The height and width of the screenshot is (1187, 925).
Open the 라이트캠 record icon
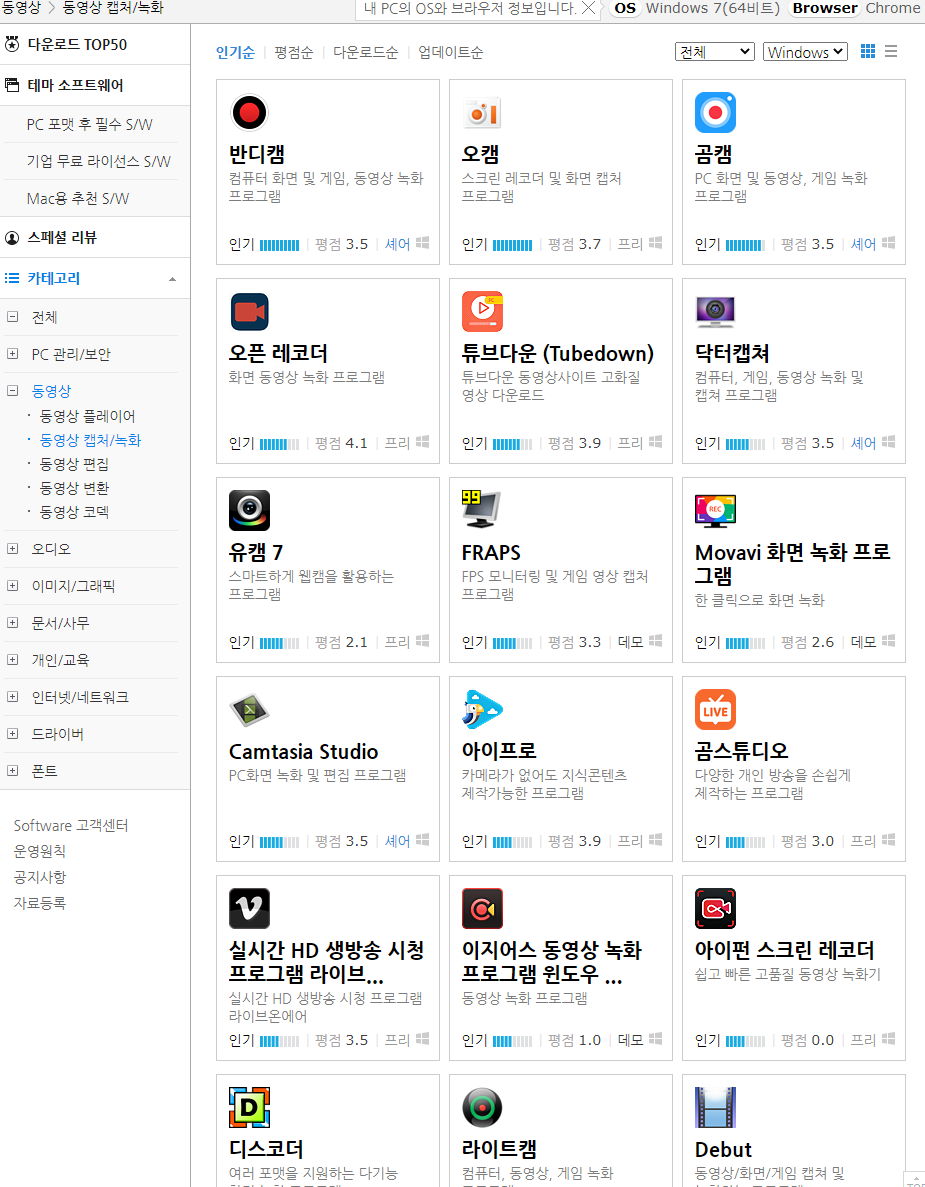[x=482, y=1108]
